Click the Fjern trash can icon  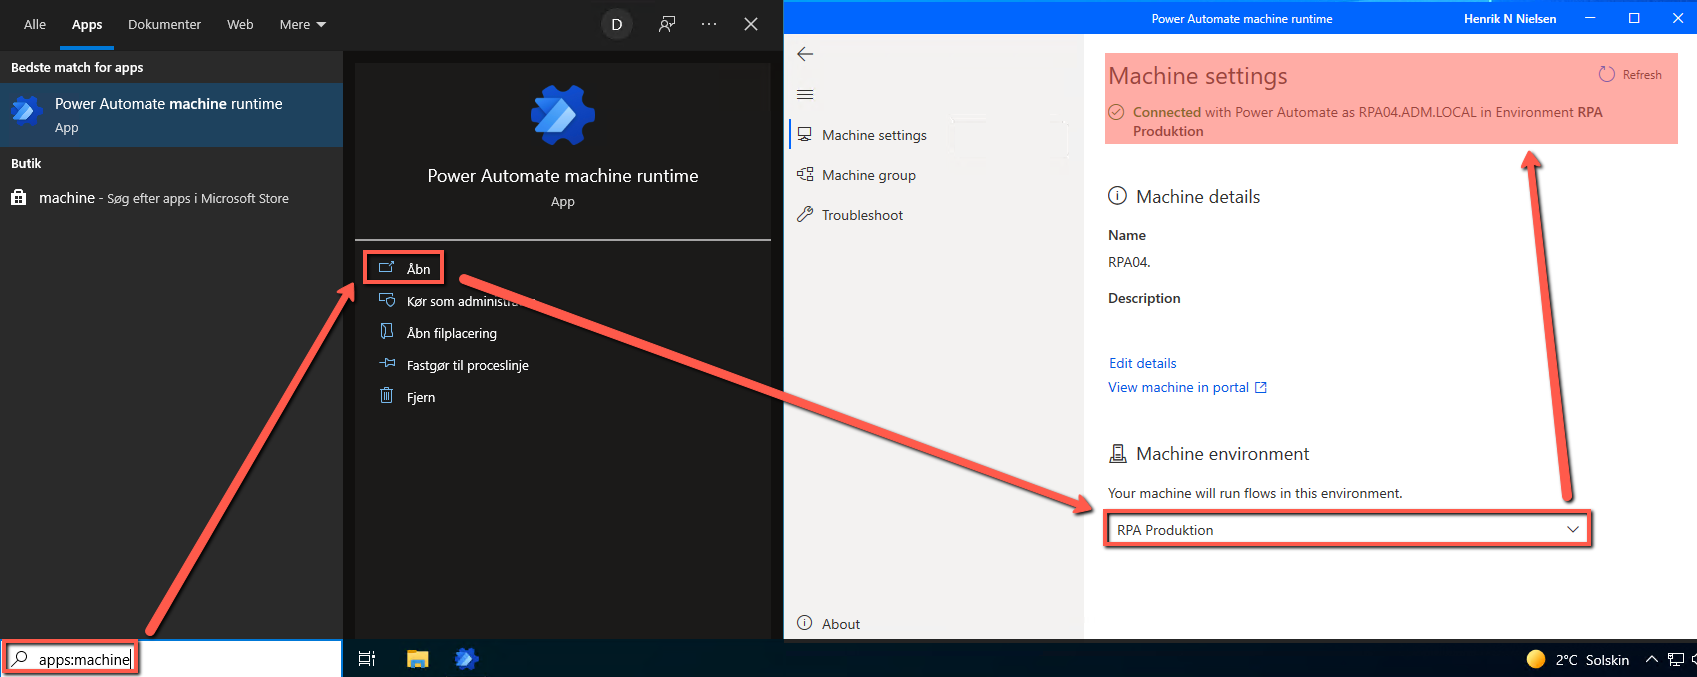pos(387,396)
